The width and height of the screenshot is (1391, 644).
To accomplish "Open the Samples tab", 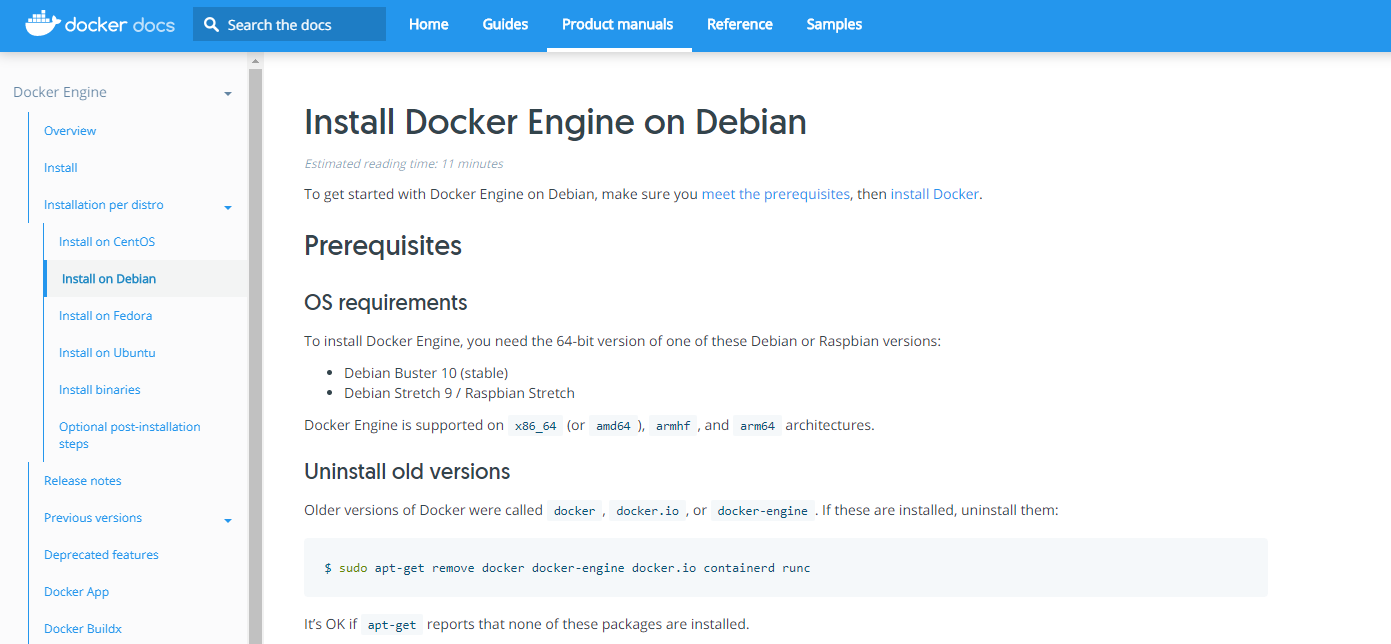I will coord(834,24).
